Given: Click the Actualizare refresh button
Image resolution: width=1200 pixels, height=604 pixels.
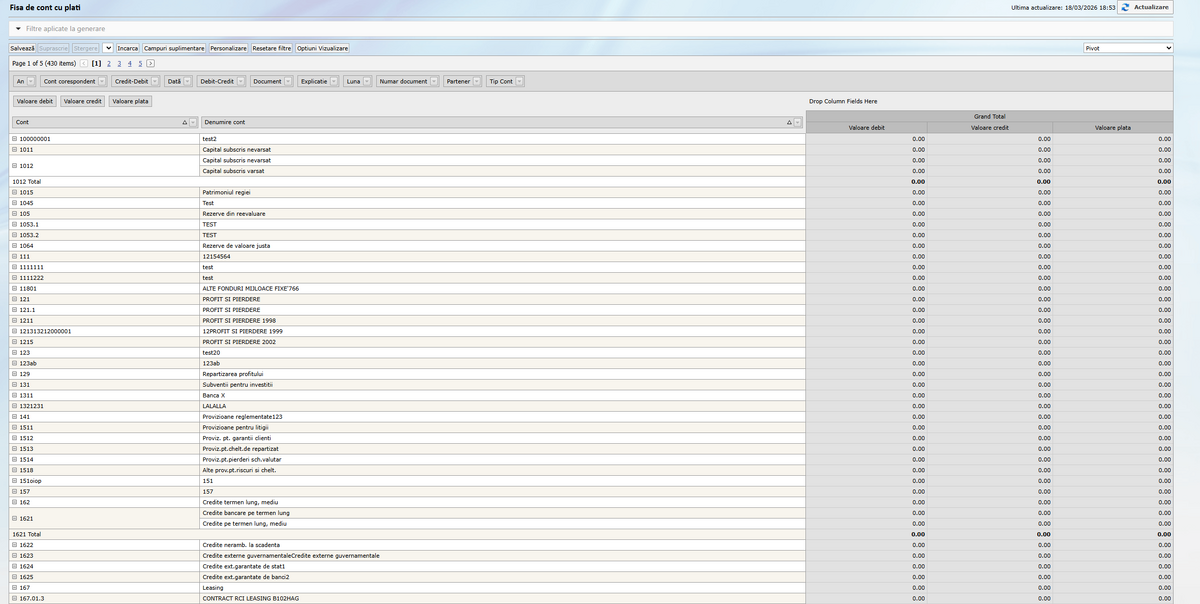Looking at the screenshot, I should (1145, 7).
